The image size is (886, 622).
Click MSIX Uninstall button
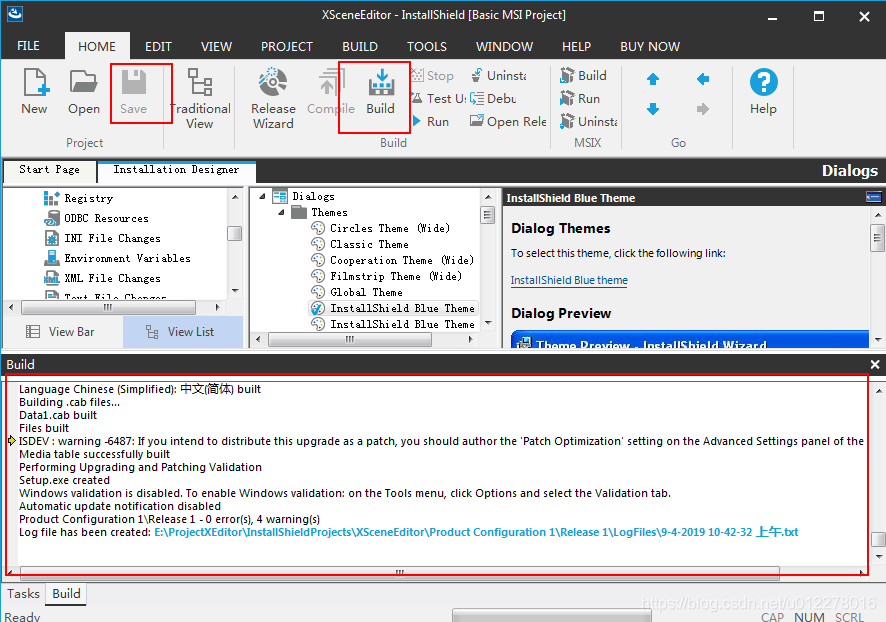point(588,121)
